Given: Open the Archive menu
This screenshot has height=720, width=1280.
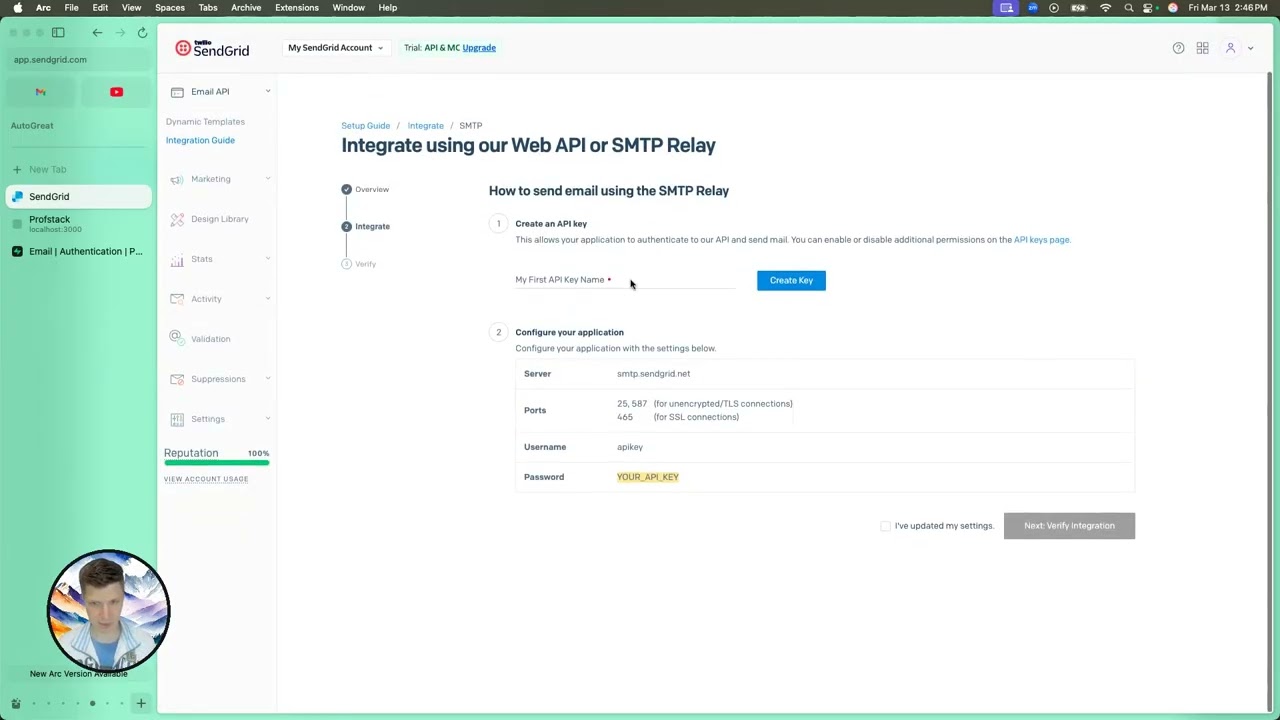Looking at the screenshot, I should 246,8.
